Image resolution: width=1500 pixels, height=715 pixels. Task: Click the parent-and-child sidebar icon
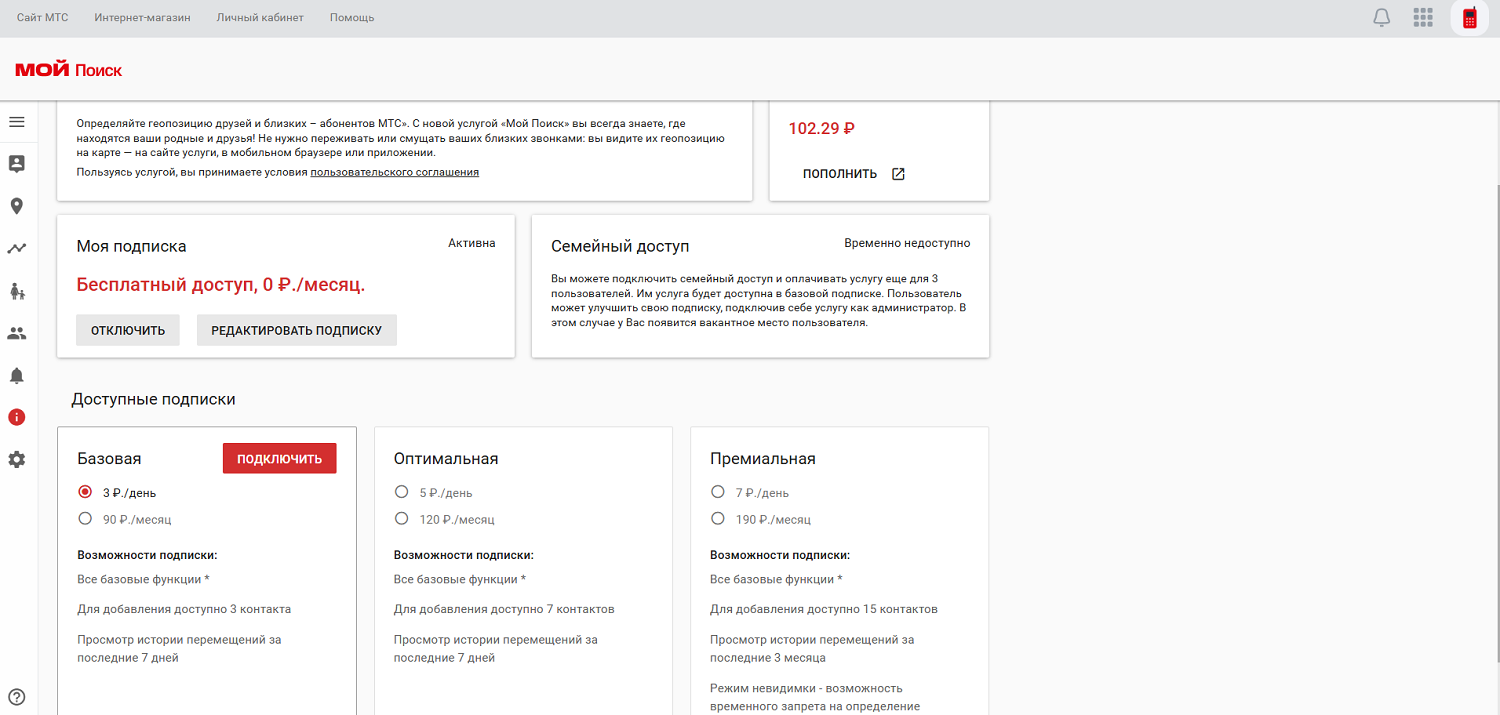tap(17, 291)
